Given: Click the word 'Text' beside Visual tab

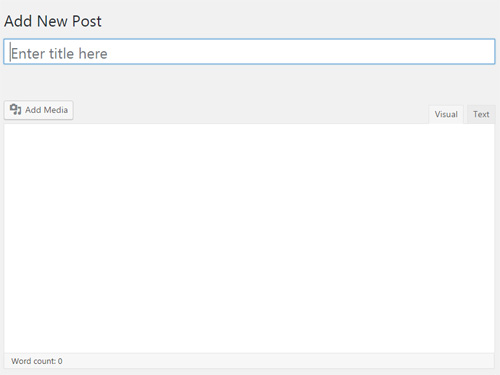Looking at the screenshot, I should pos(481,114).
